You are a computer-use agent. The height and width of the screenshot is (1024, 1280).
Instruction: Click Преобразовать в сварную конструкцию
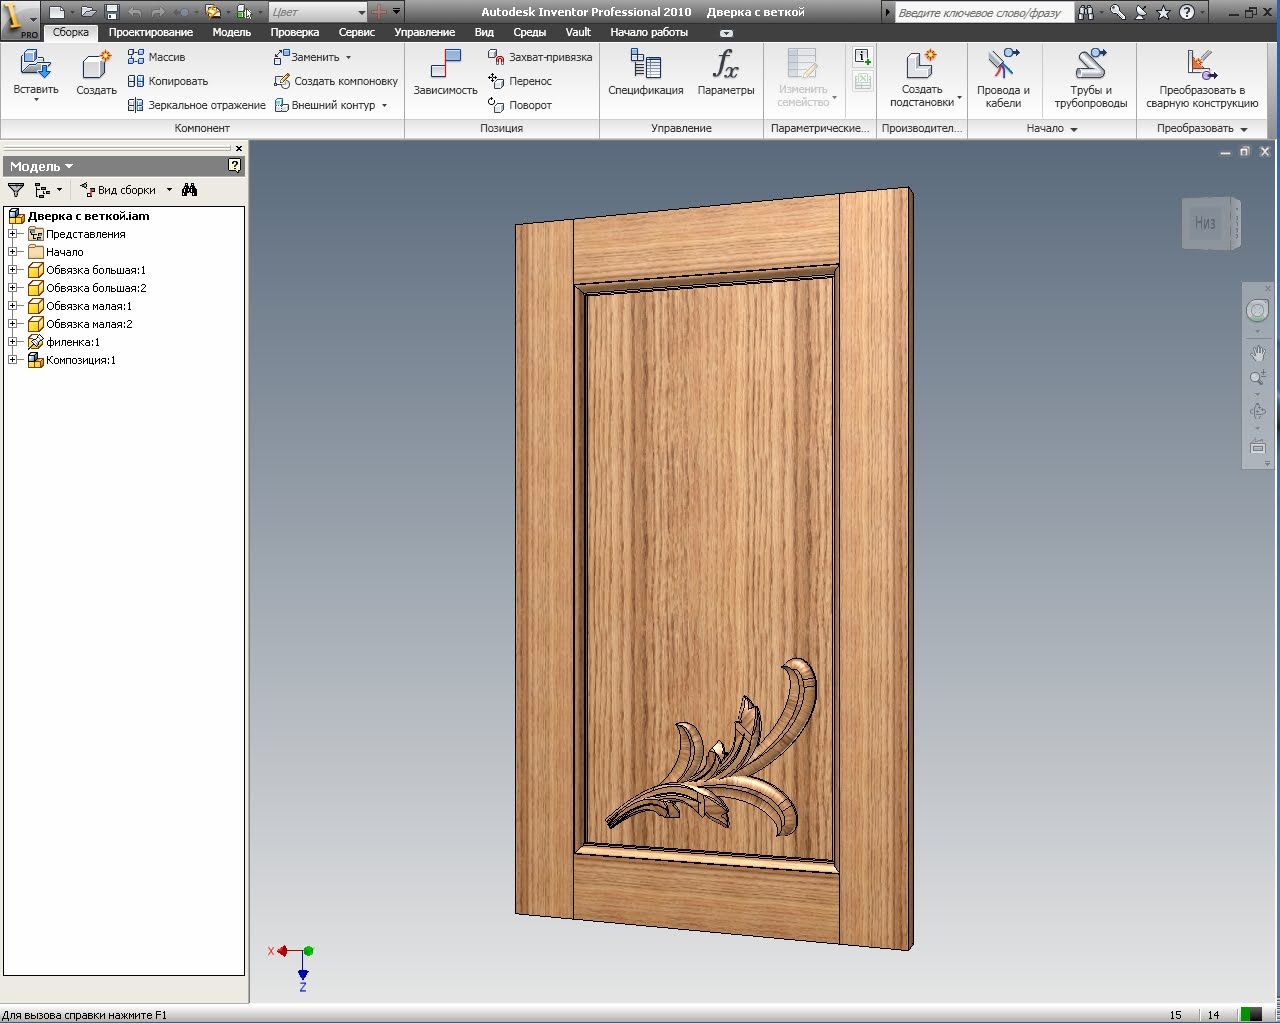pos(1202,79)
